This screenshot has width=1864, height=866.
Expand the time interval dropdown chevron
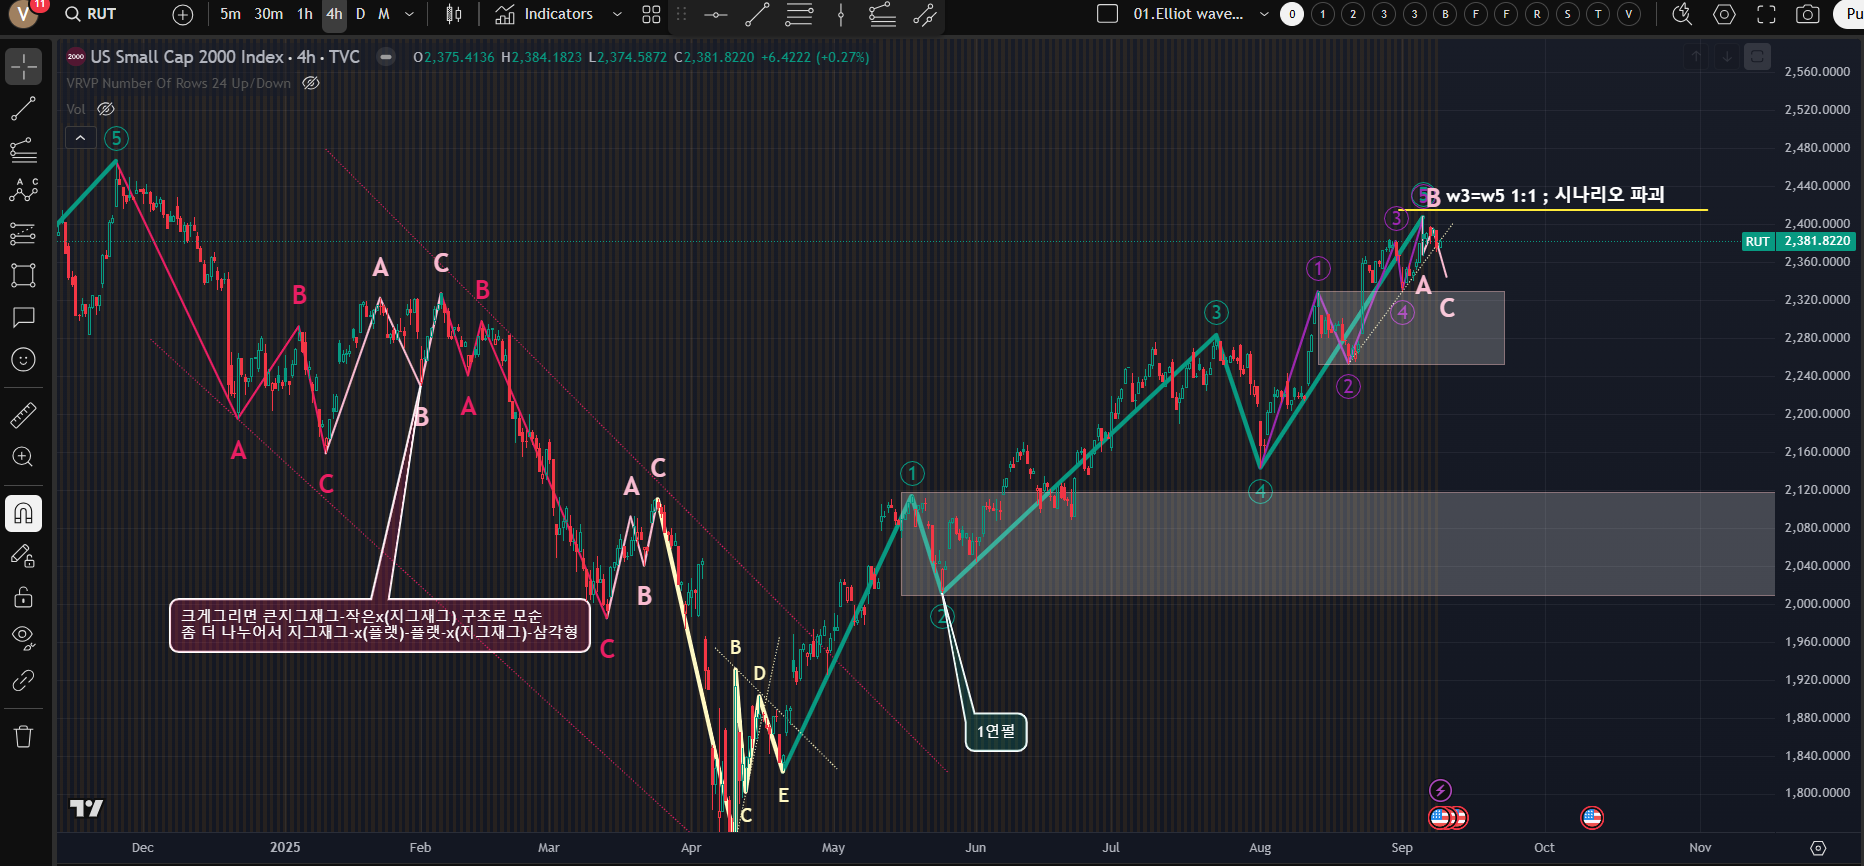pyautogui.click(x=409, y=14)
